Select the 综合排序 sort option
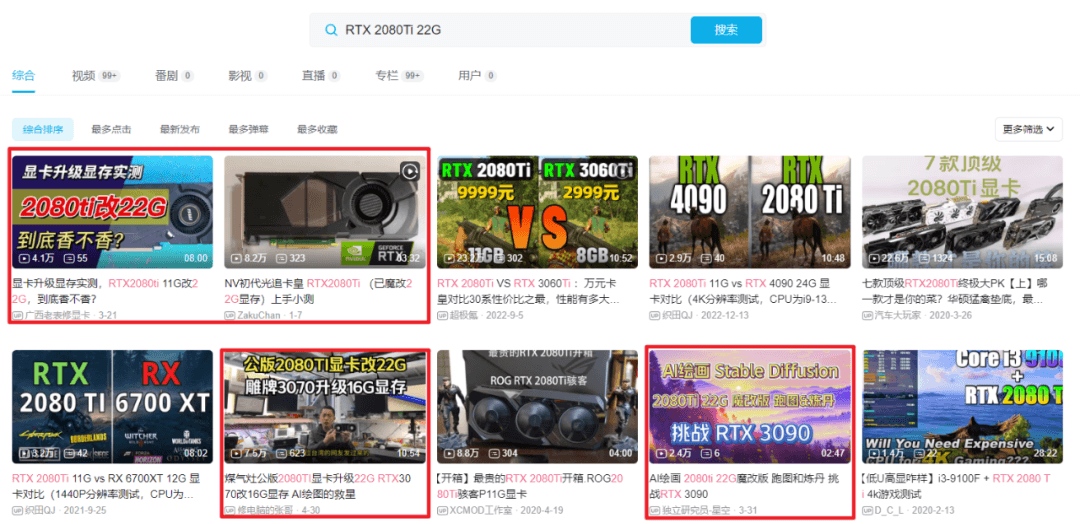 (x=43, y=129)
